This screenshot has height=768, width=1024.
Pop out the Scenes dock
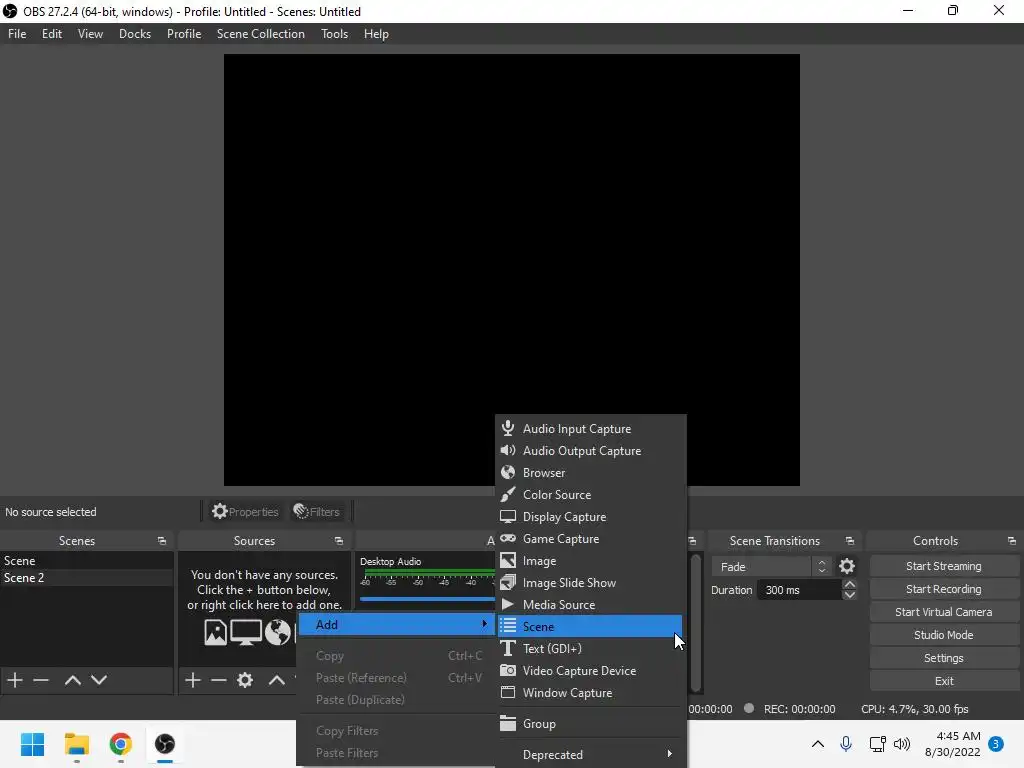coord(161,541)
